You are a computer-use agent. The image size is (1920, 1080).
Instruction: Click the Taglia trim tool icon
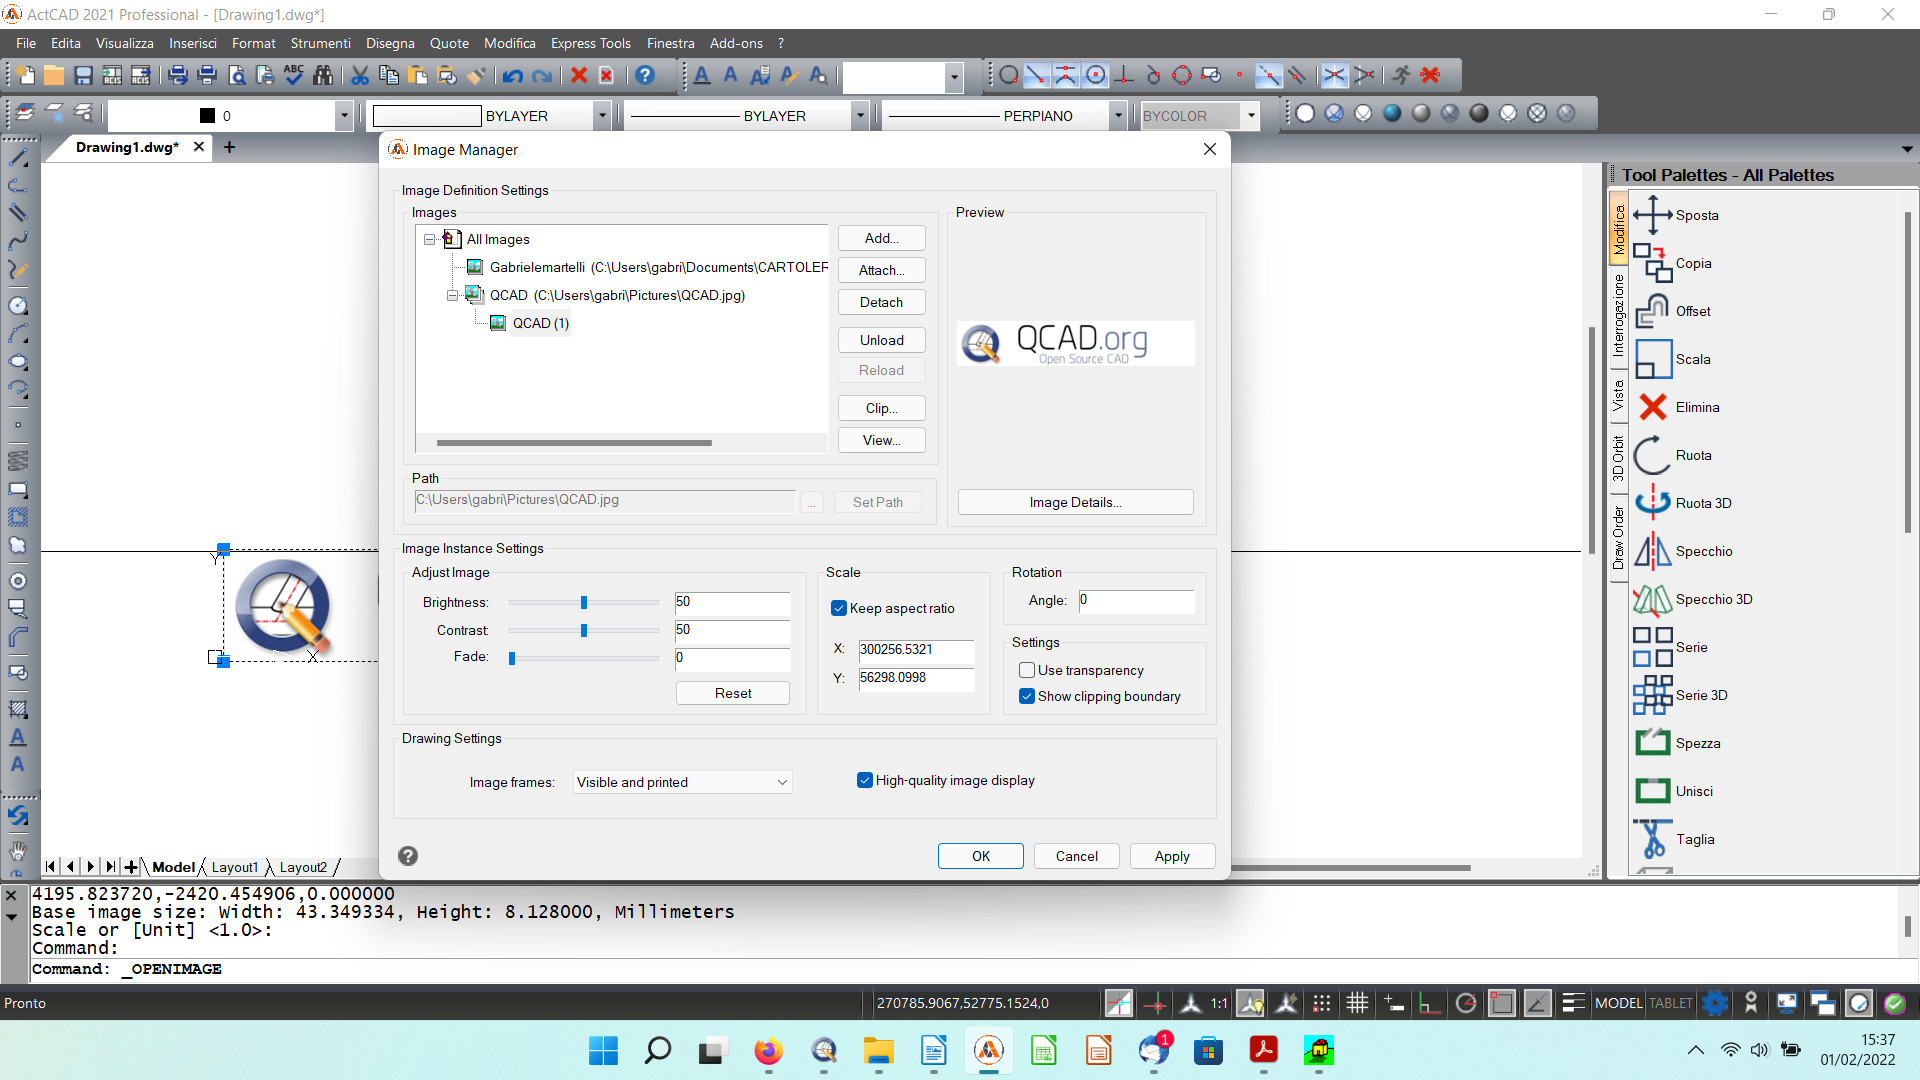(1652, 839)
